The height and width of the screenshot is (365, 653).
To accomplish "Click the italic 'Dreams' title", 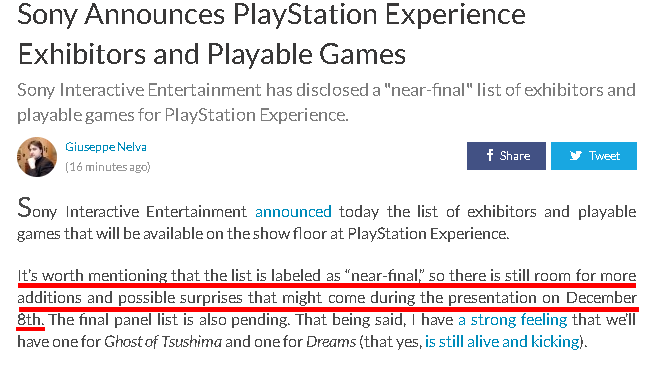I will [x=331, y=342].
